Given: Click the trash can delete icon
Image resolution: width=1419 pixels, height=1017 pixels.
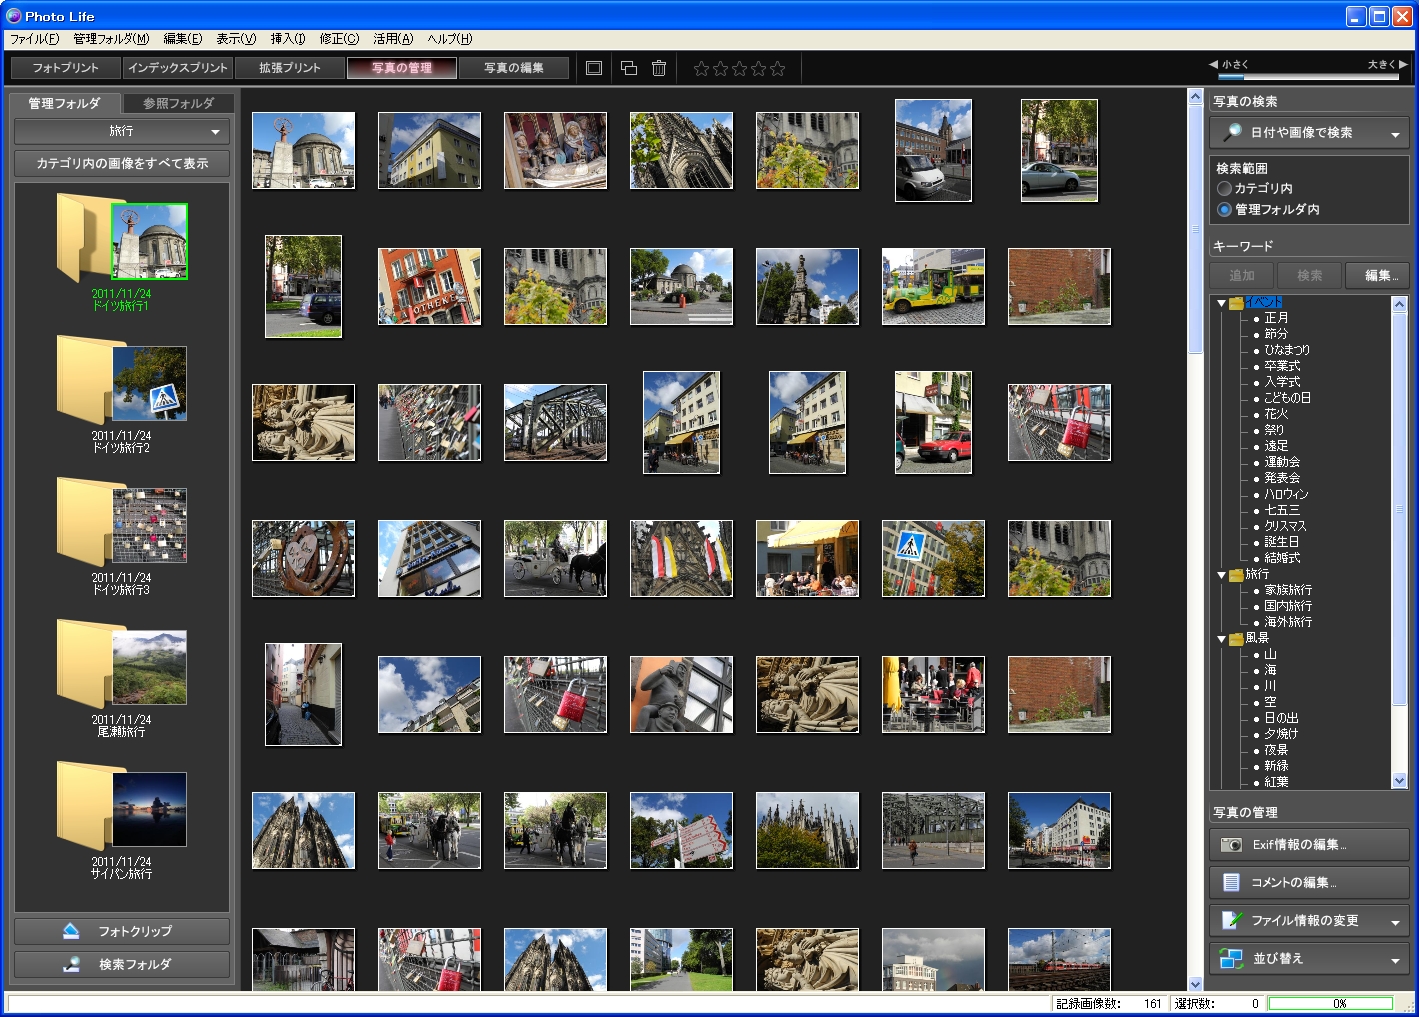Looking at the screenshot, I should click(x=659, y=68).
